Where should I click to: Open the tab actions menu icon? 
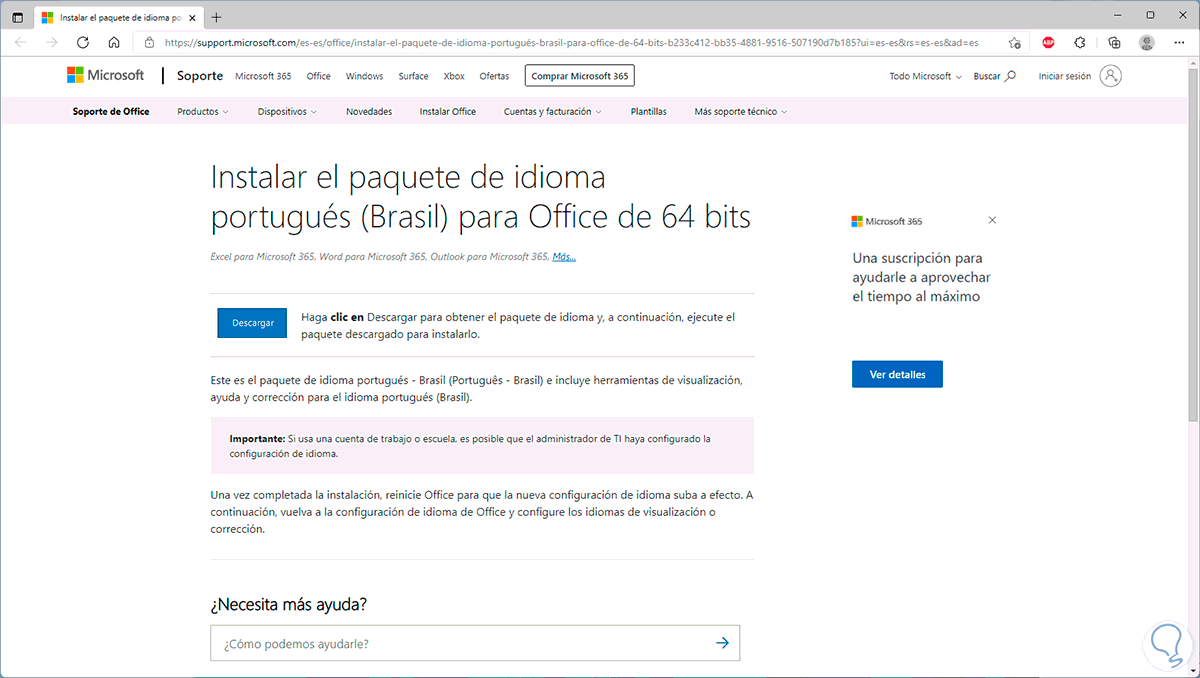(17, 17)
